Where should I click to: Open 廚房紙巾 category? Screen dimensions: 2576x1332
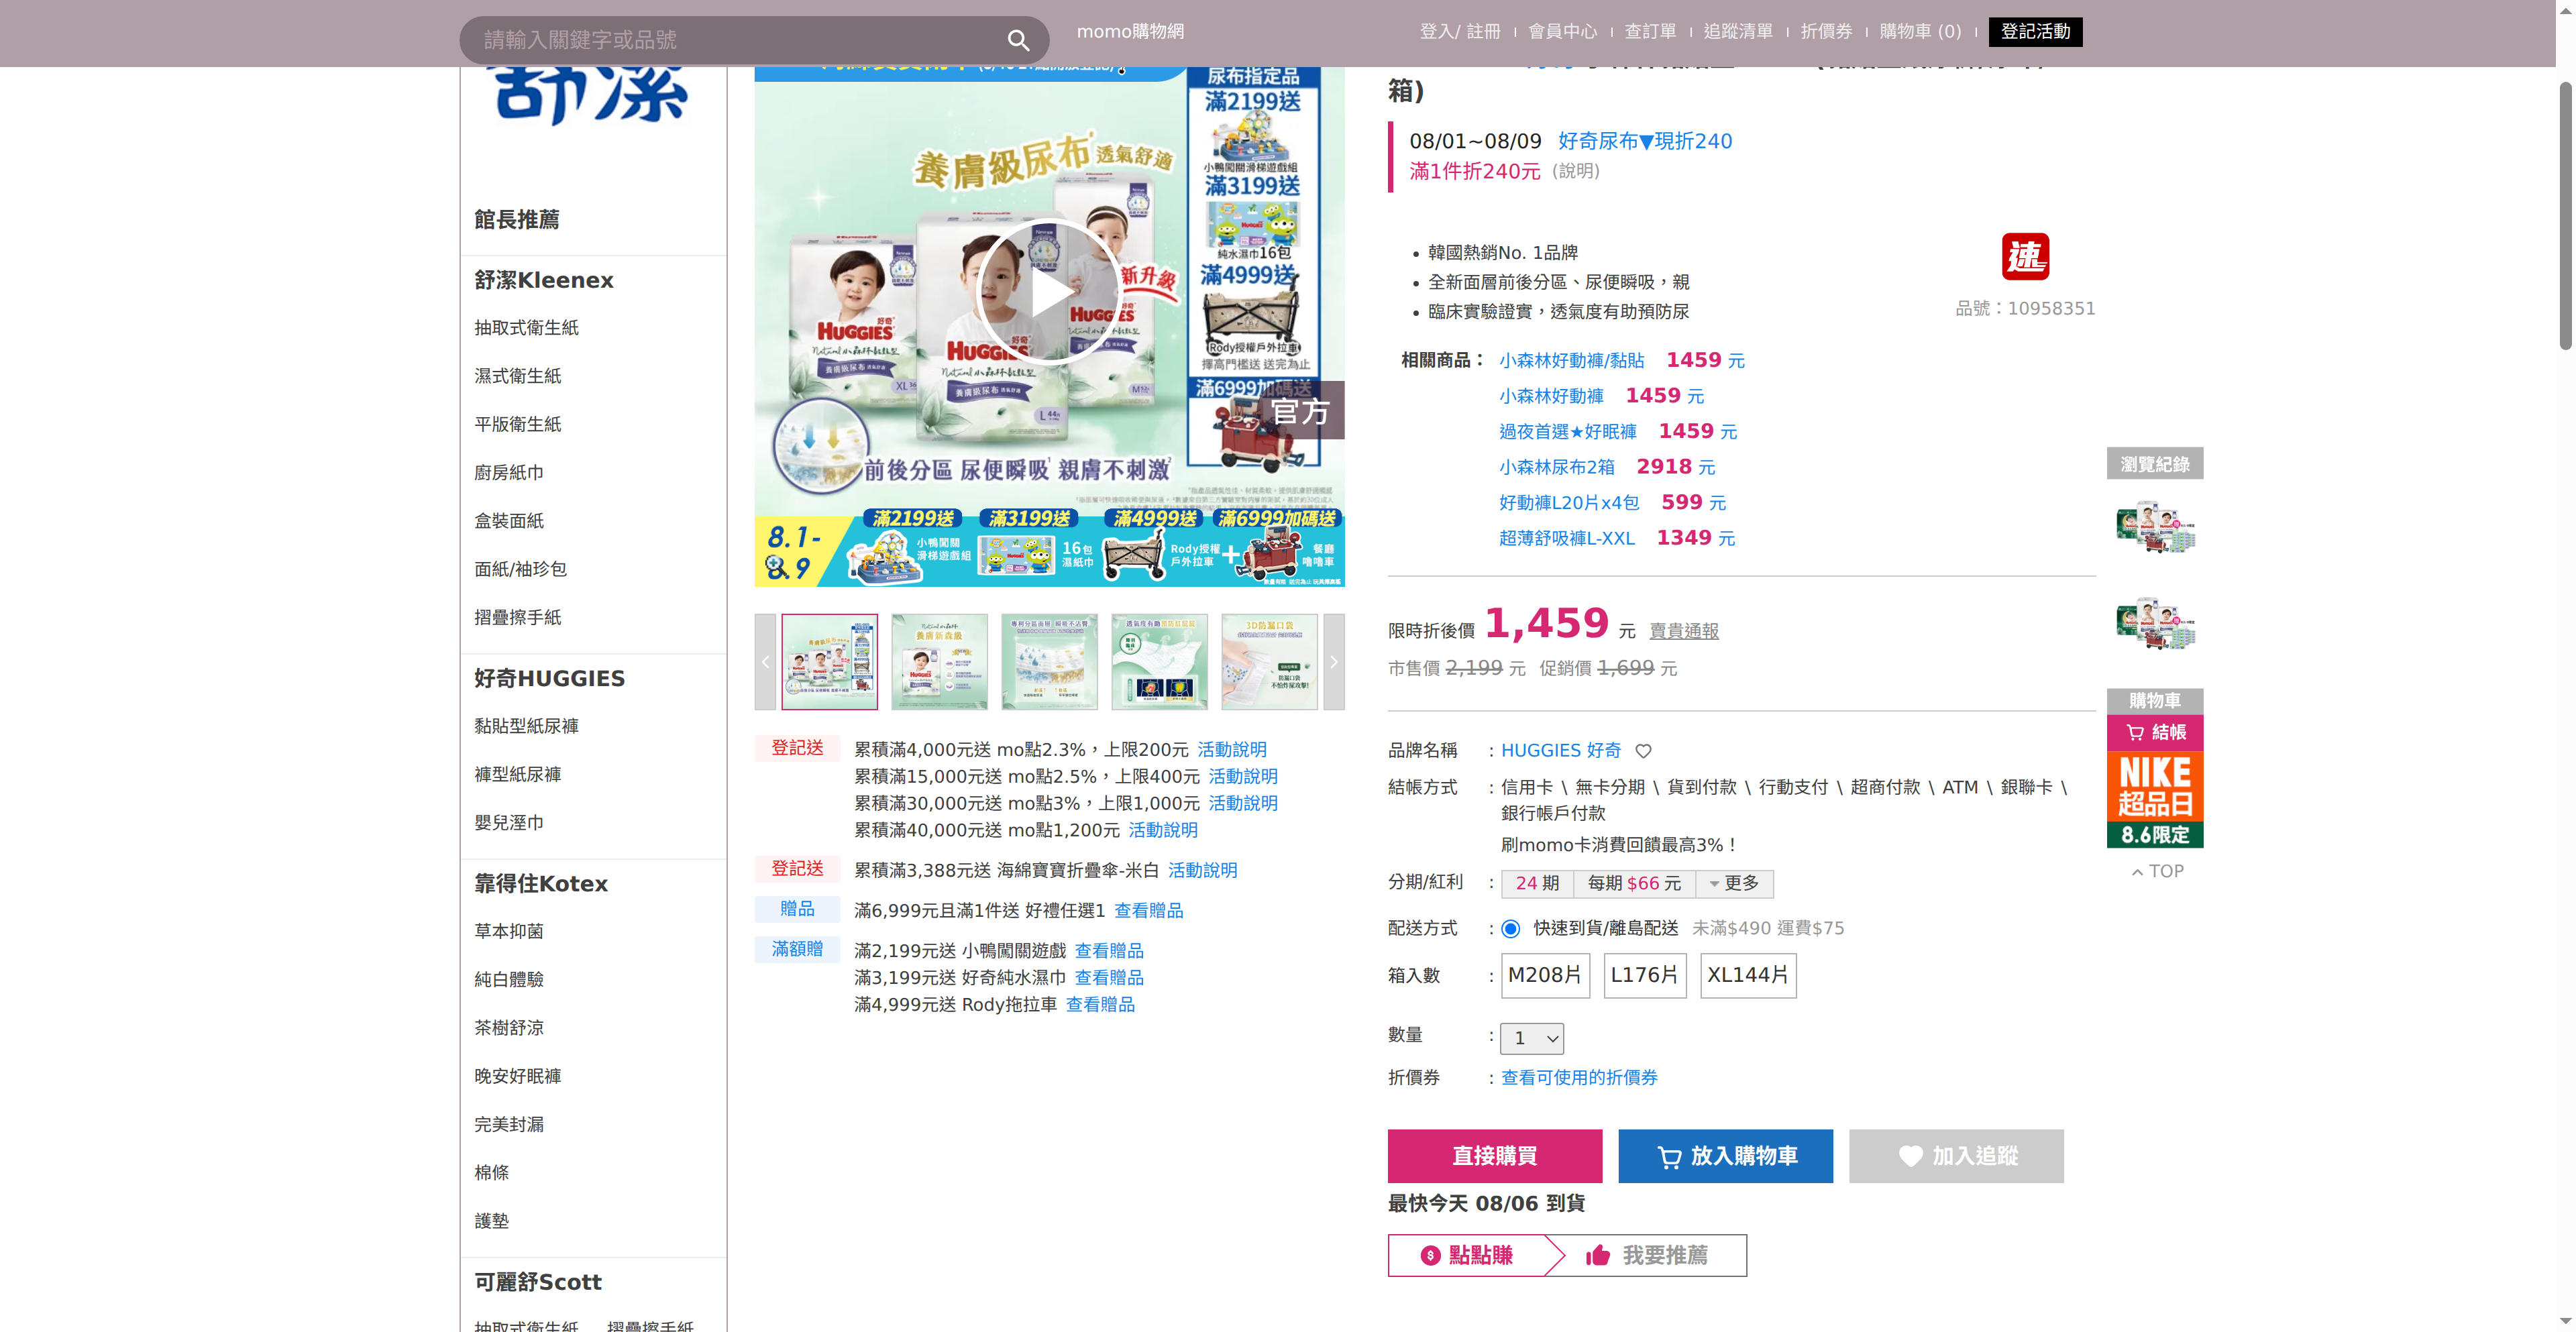coord(509,473)
